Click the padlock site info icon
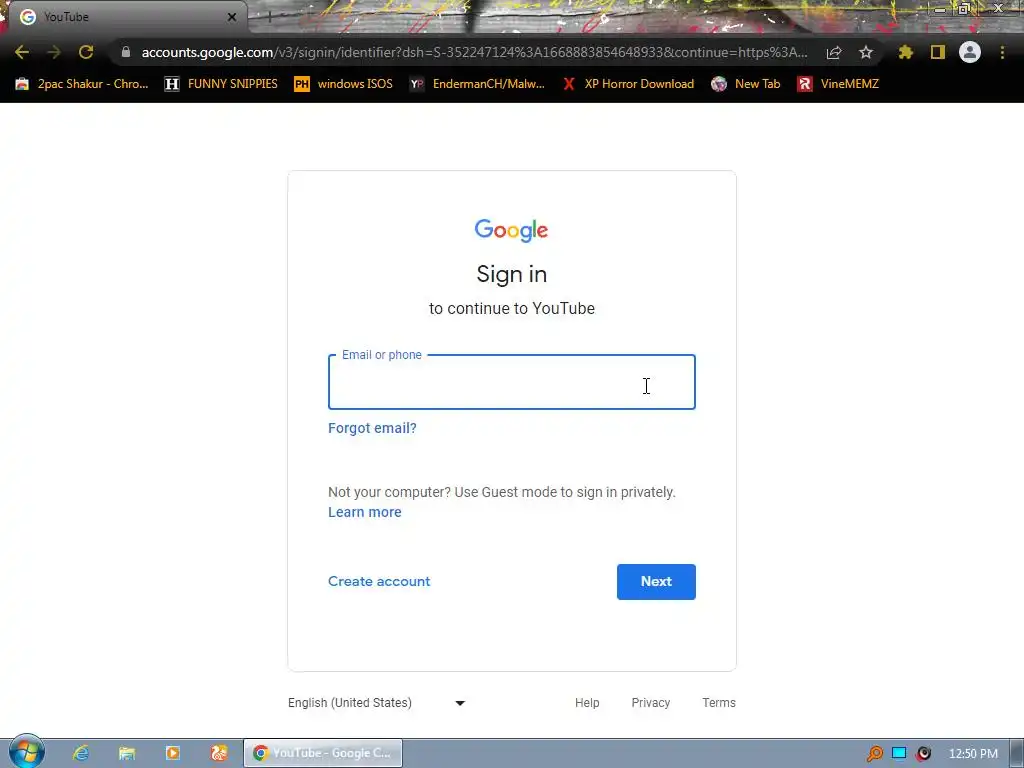Screen dimensions: 1024x768 126,52
